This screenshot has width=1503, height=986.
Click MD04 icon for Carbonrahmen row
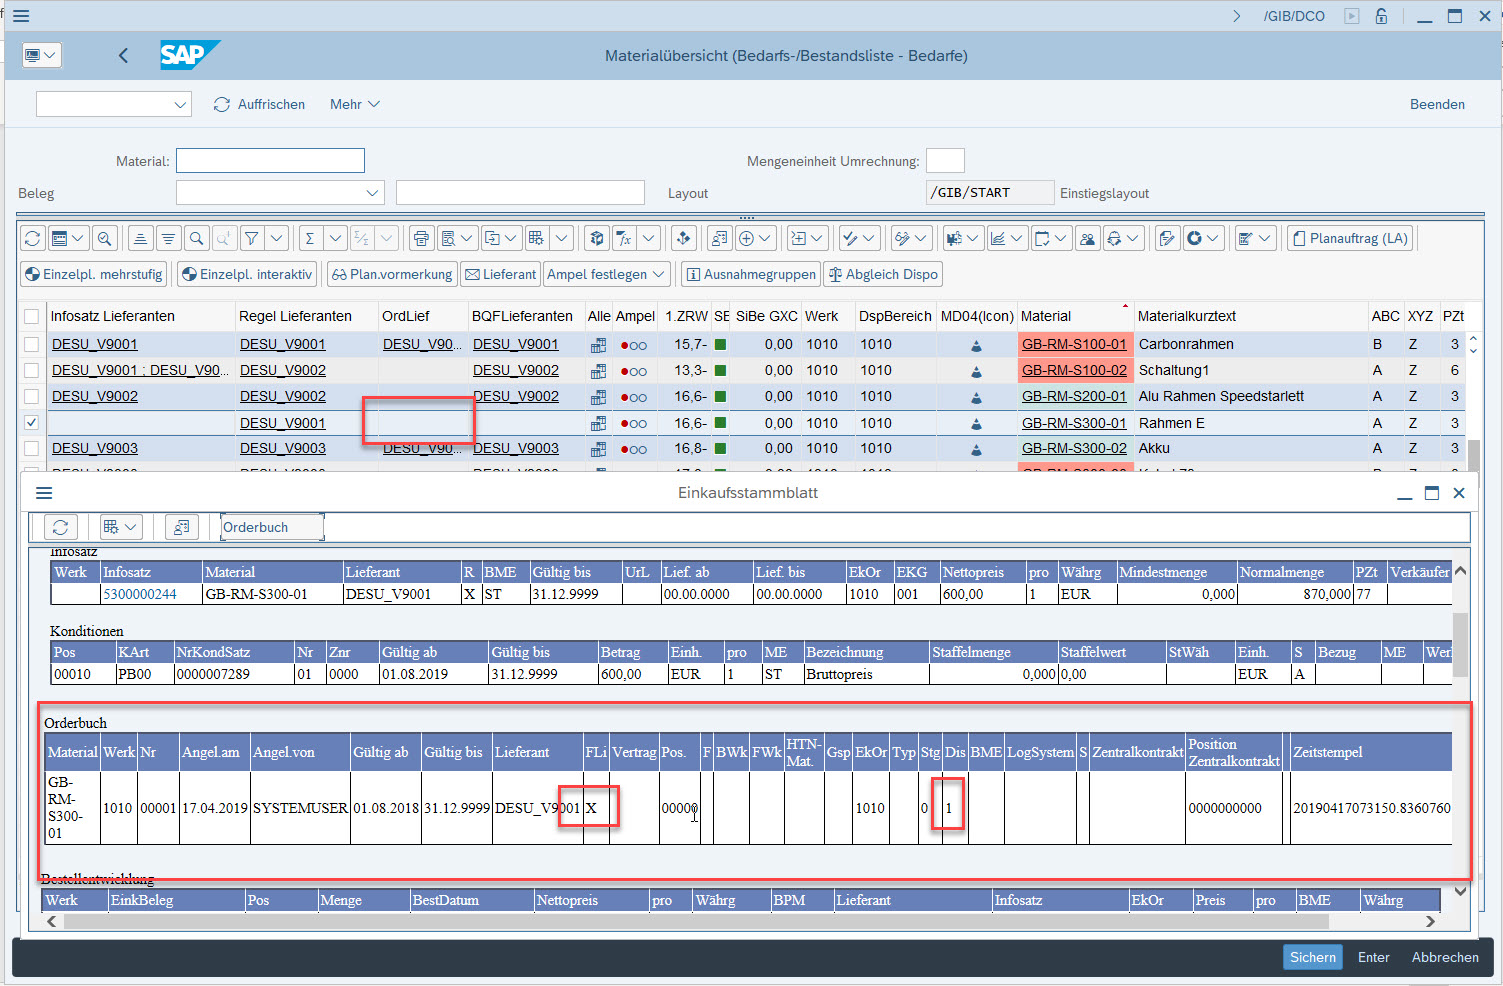coord(976,345)
